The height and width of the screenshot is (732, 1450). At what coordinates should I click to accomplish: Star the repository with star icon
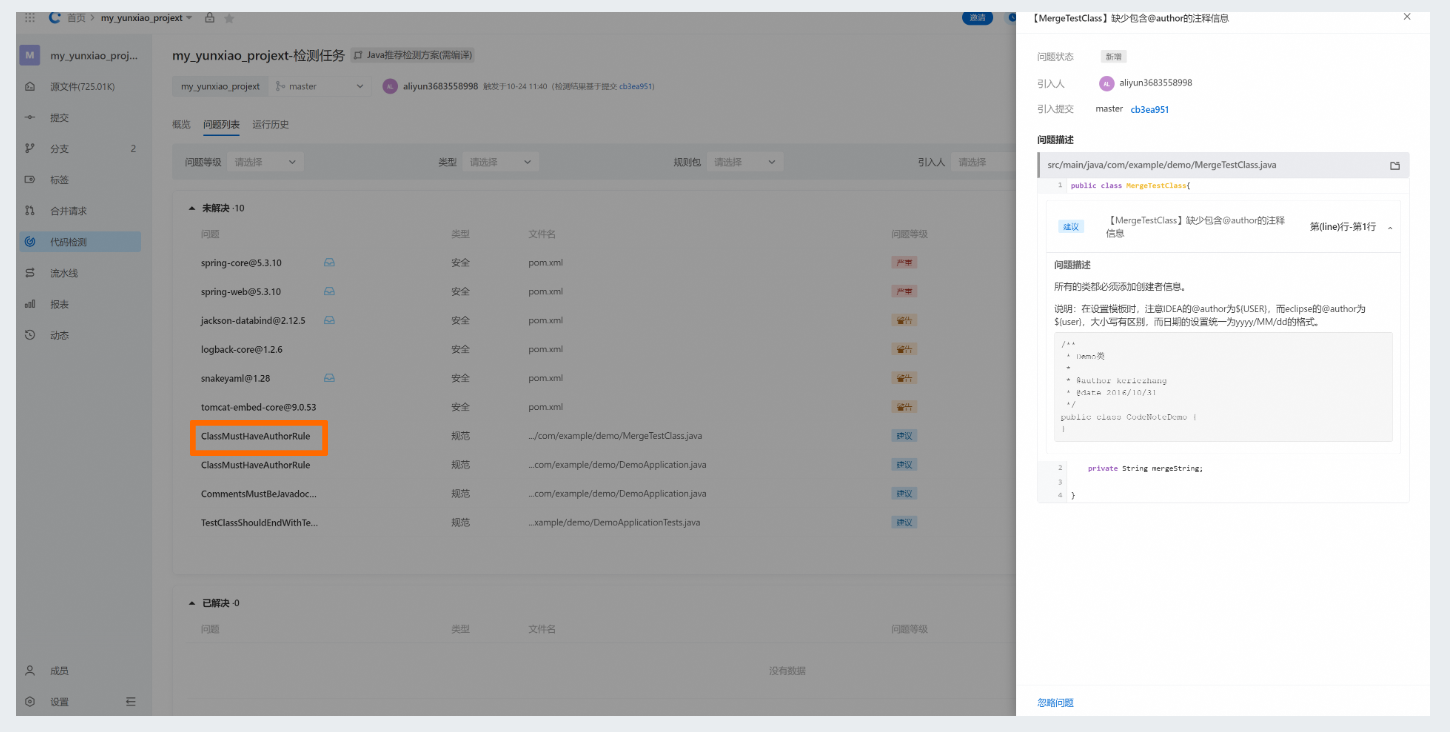[x=229, y=18]
